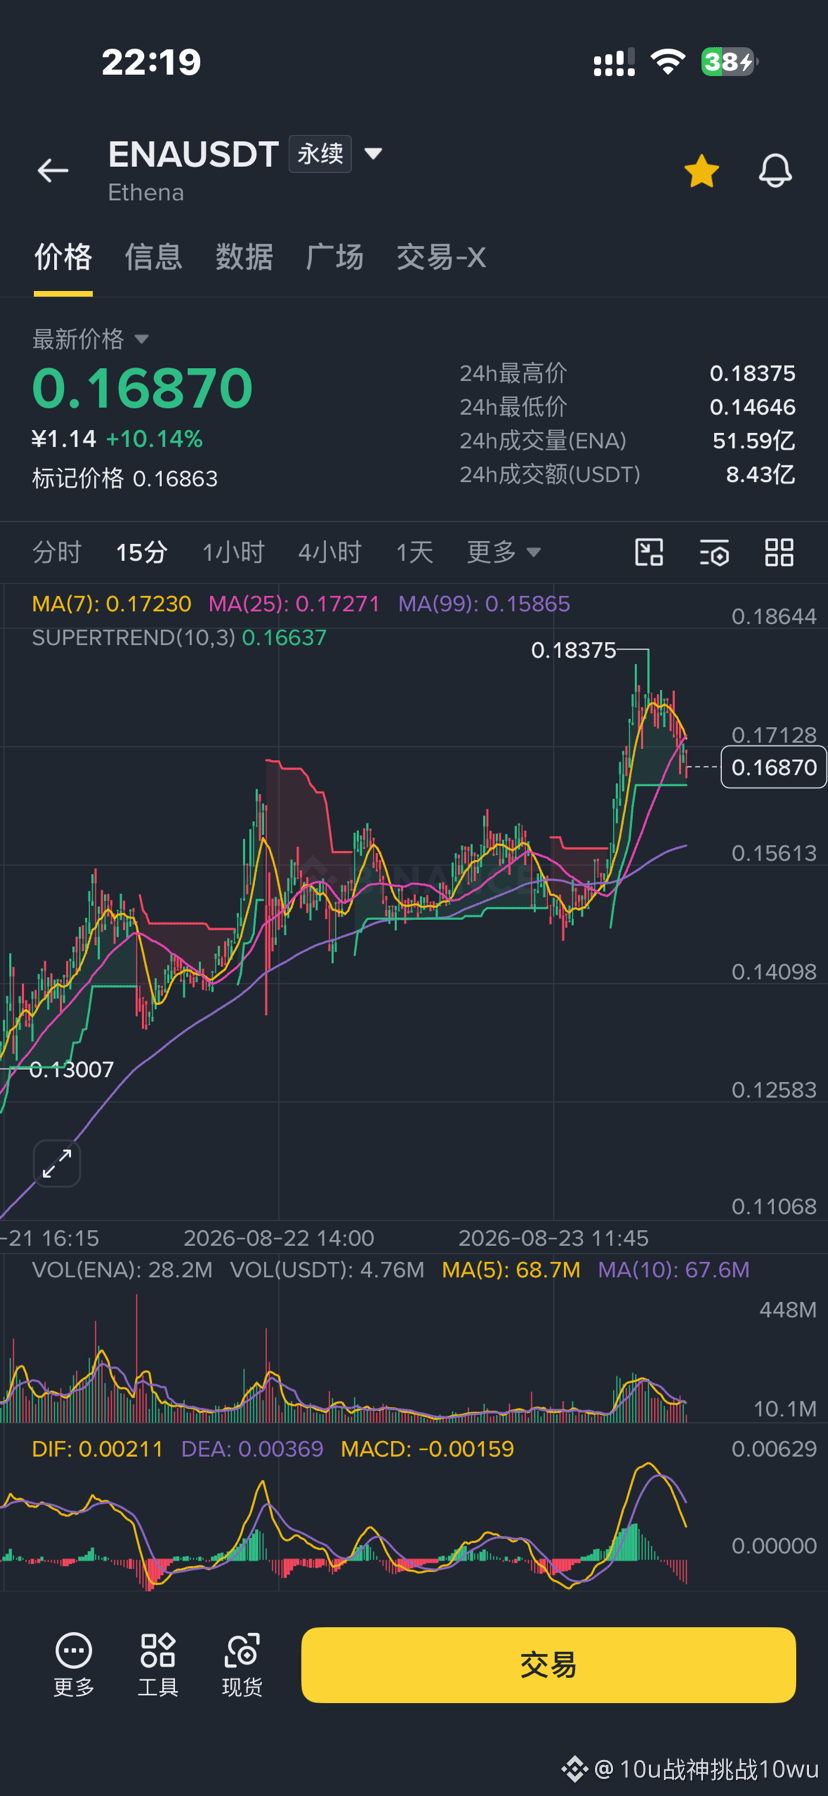The height and width of the screenshot is (1796, 828).
Task: Tap the 24h成交额(USDT) value
Action: (x=761, y=475)
